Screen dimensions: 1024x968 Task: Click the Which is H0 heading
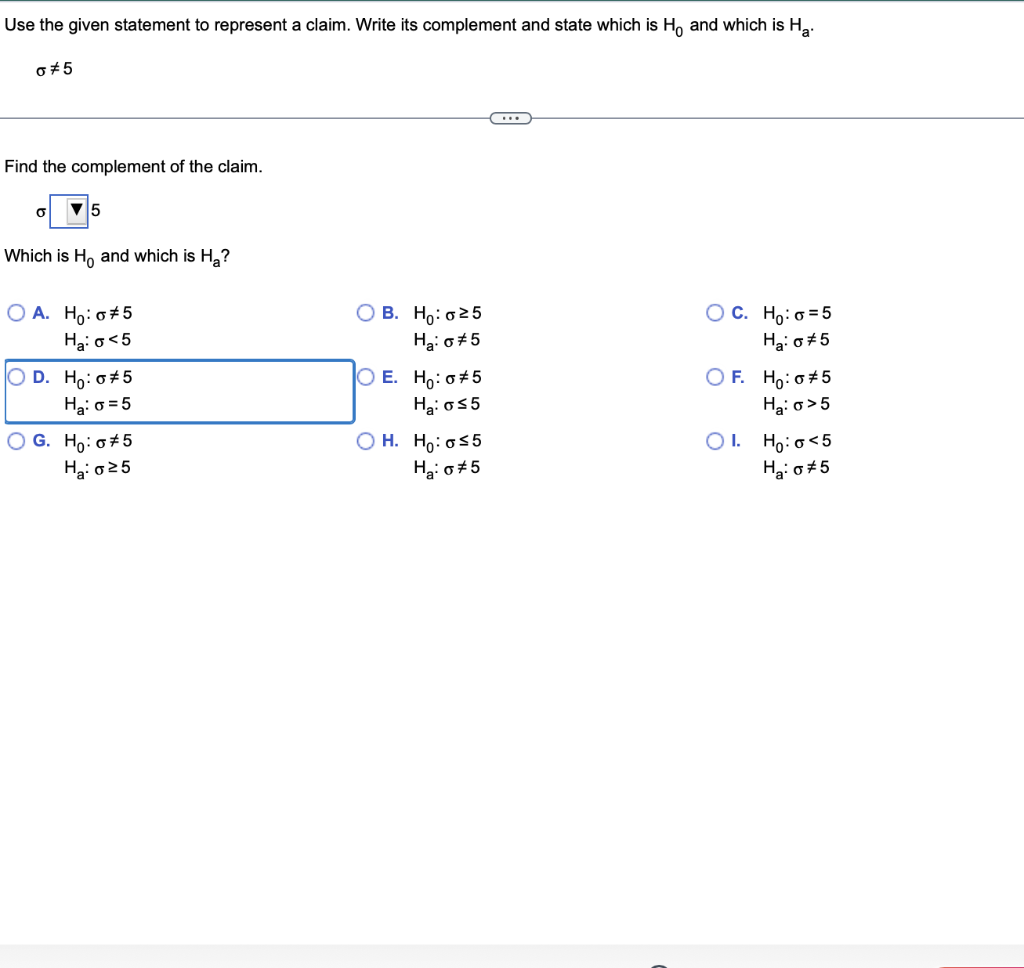117,256
